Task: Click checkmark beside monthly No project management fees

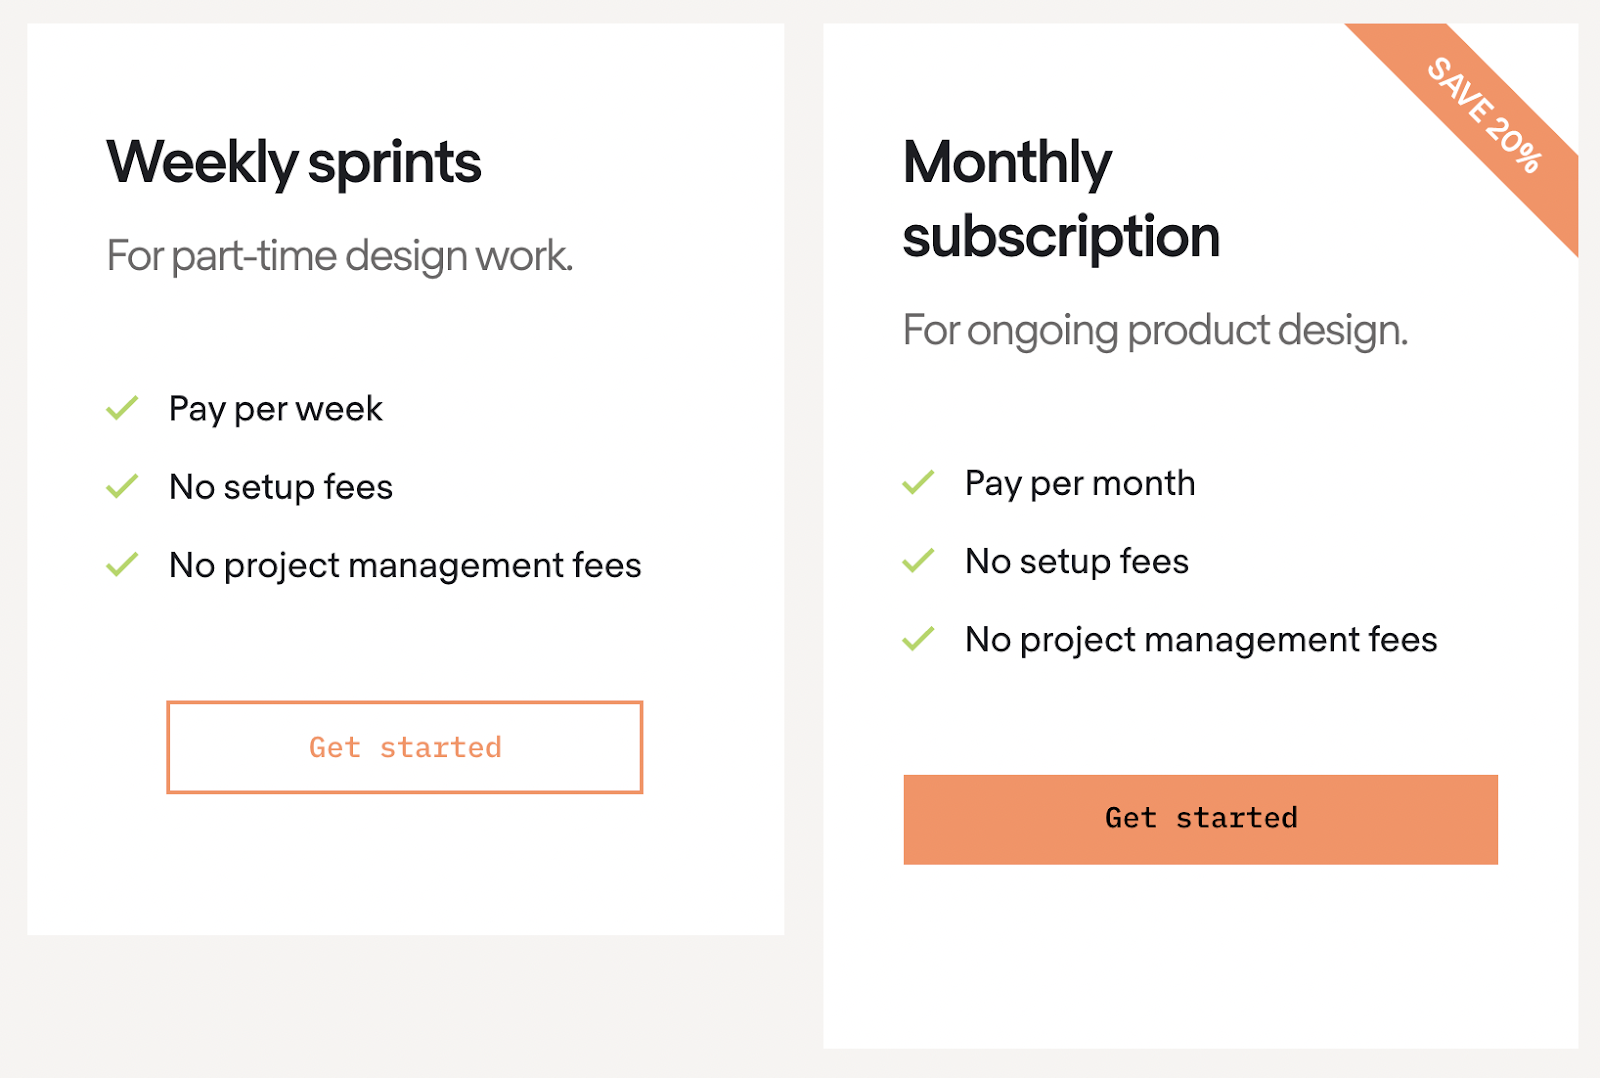Action: tap(918, 639)
